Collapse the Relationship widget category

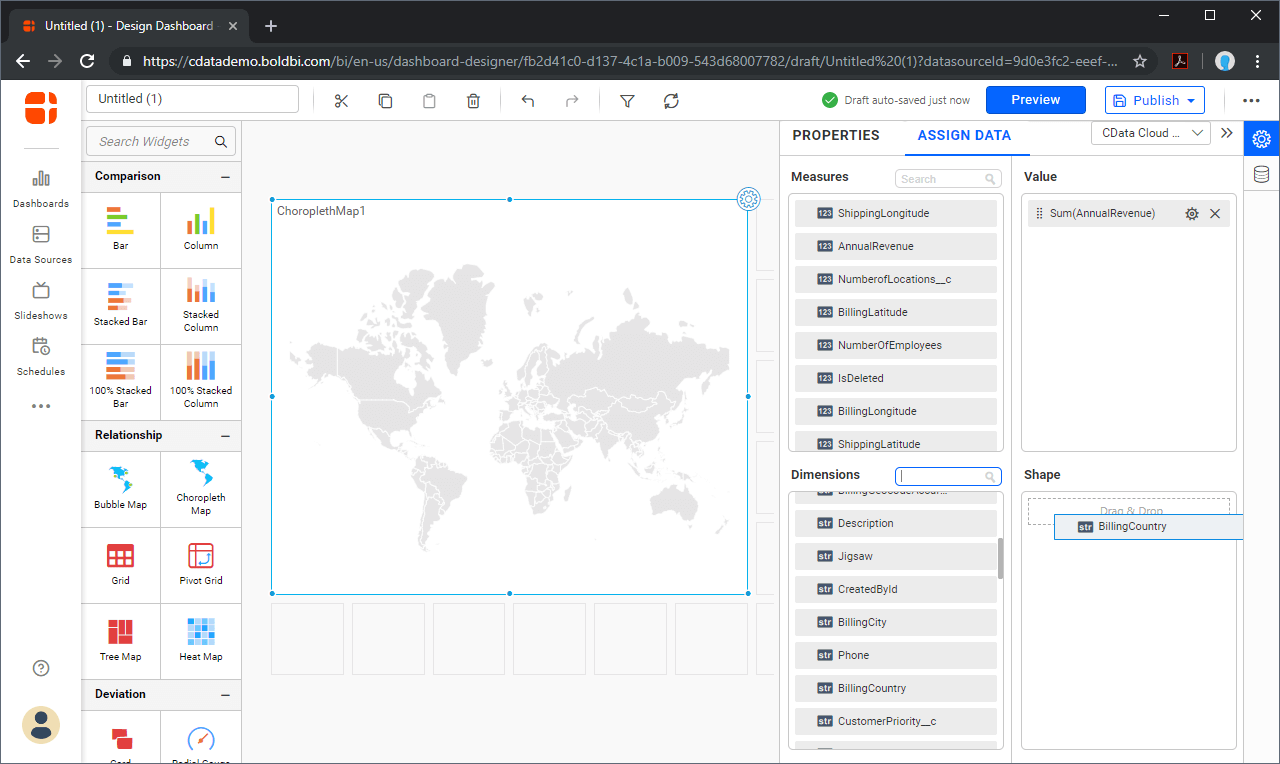[x=226, y=436]
